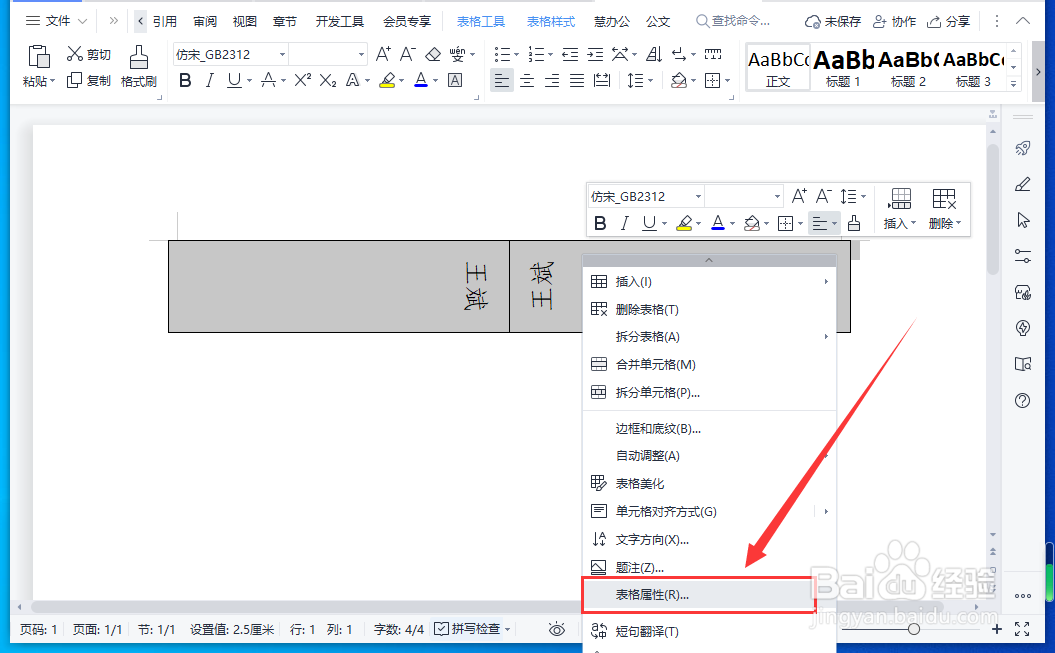Click the character border icon

[x=455, y=81]
